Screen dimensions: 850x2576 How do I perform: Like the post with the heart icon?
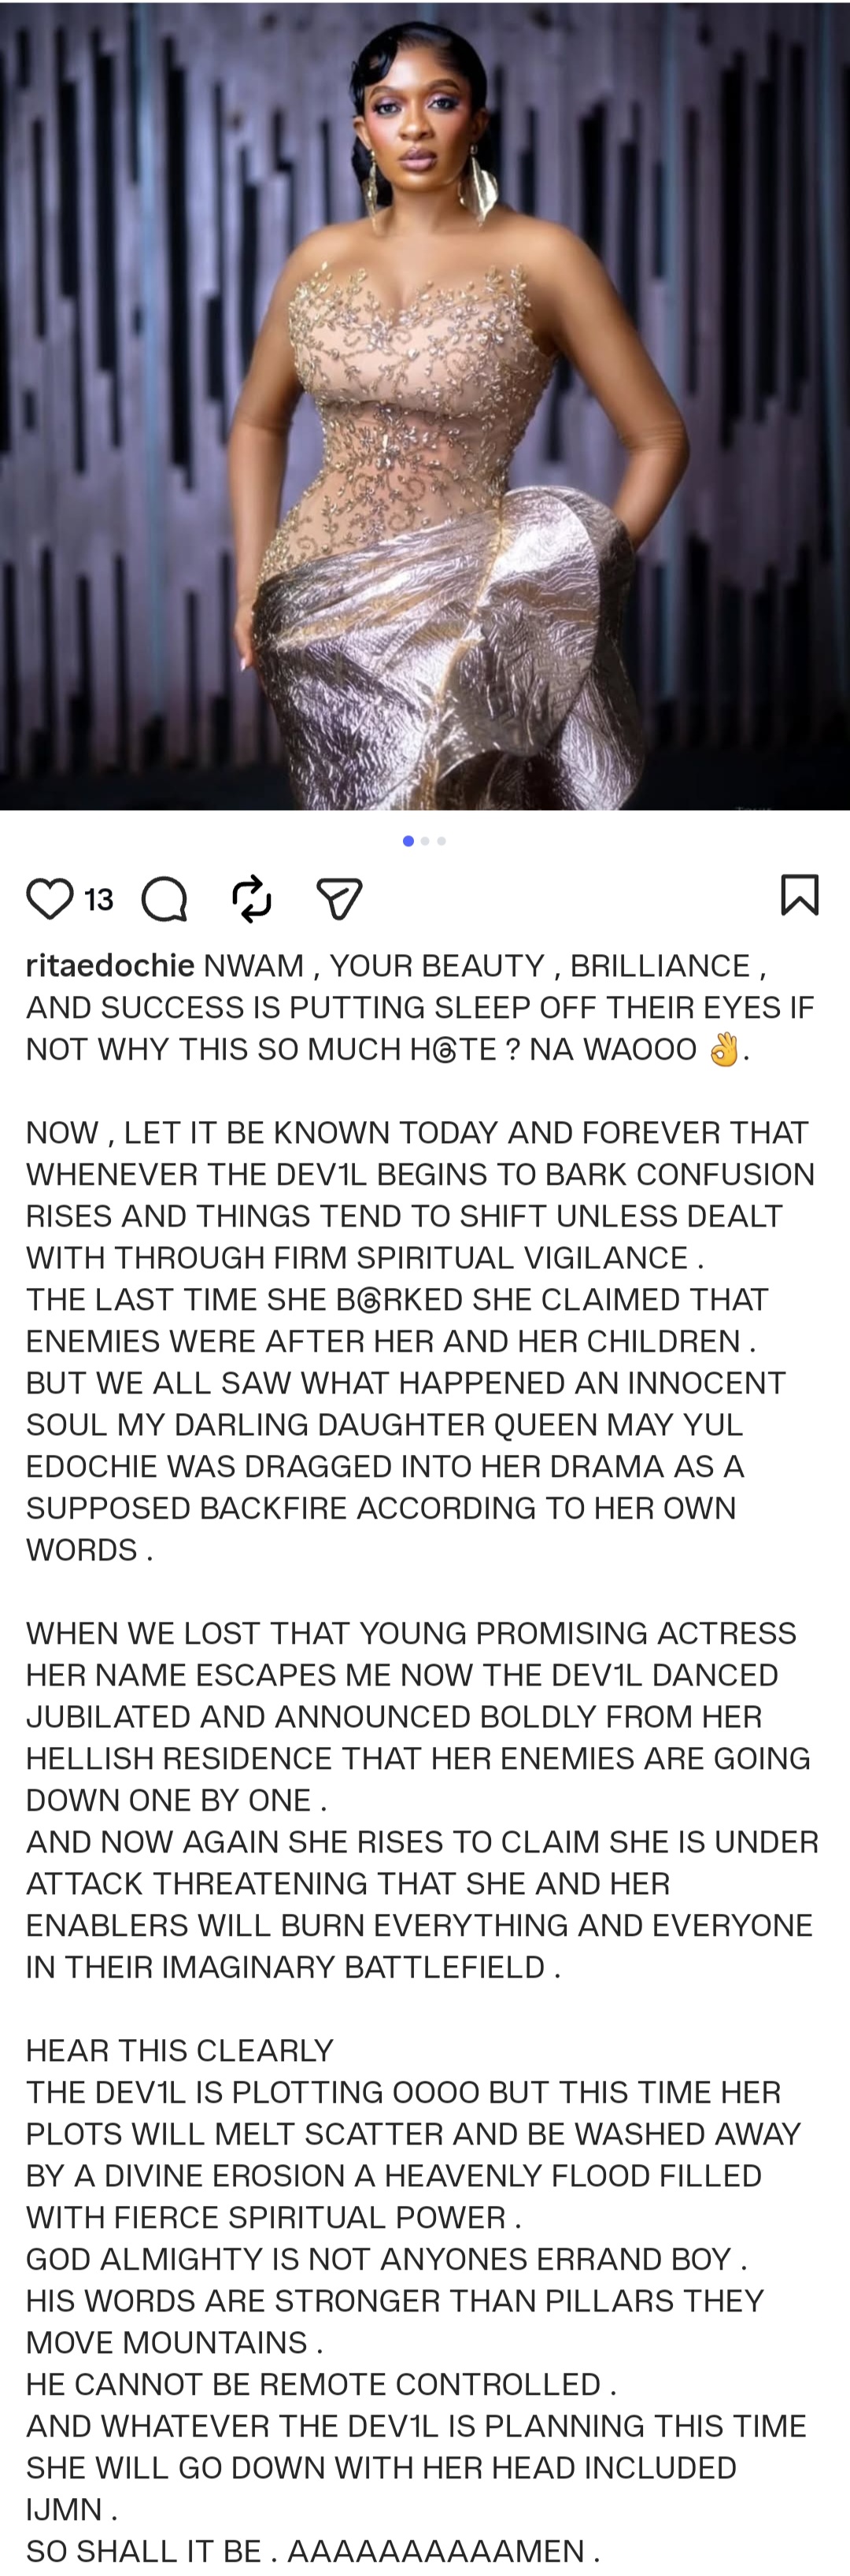(49, 898)
